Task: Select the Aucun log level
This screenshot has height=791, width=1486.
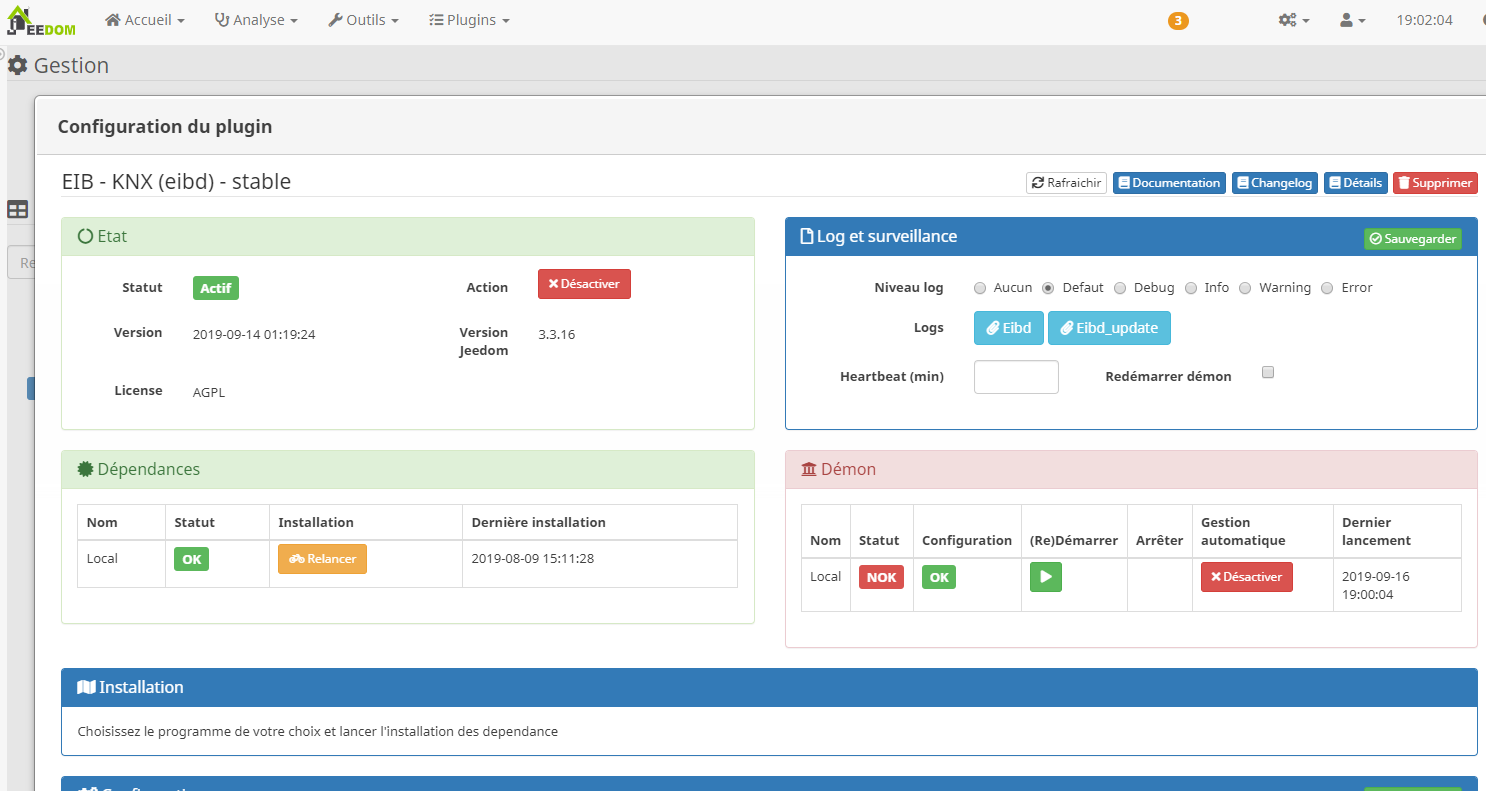Action: click(x=980, y=288)
